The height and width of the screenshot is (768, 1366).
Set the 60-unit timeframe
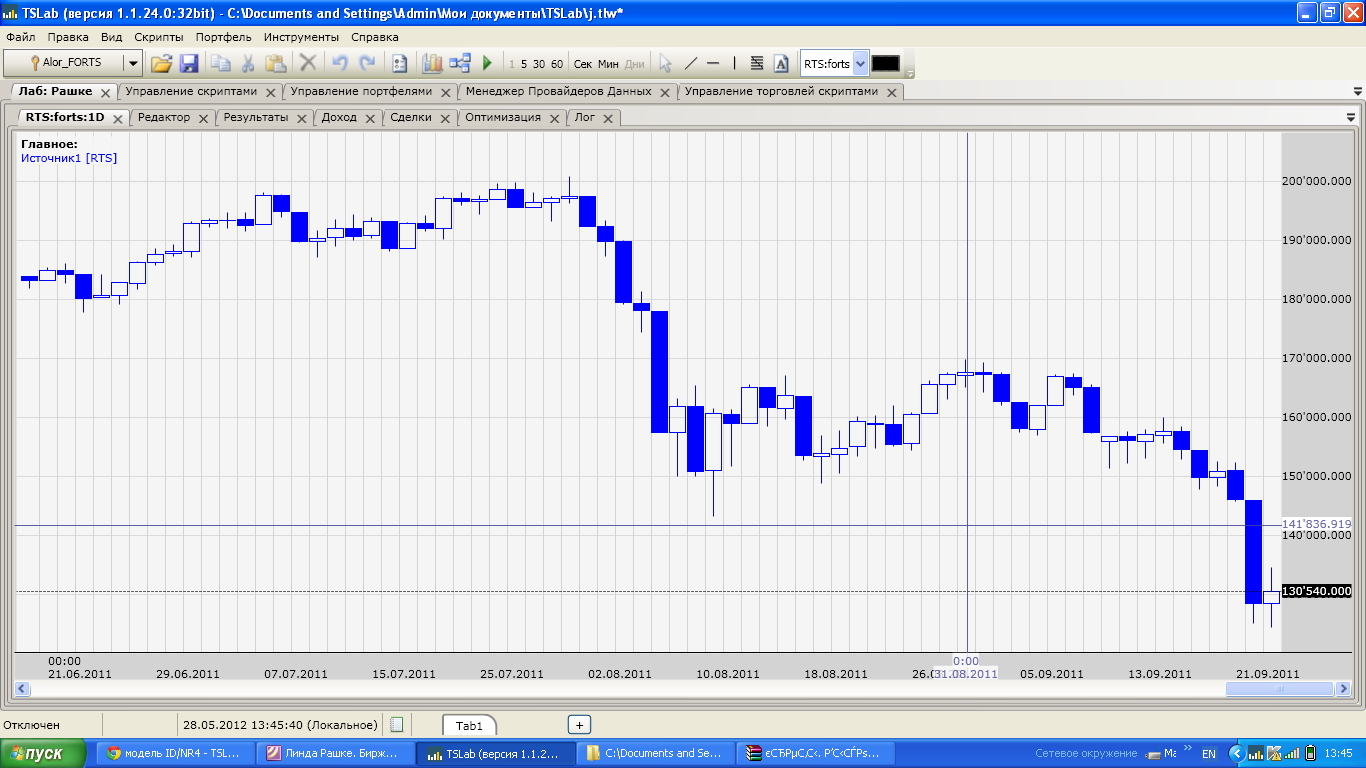pyautogui.click(x=557, y=64)
